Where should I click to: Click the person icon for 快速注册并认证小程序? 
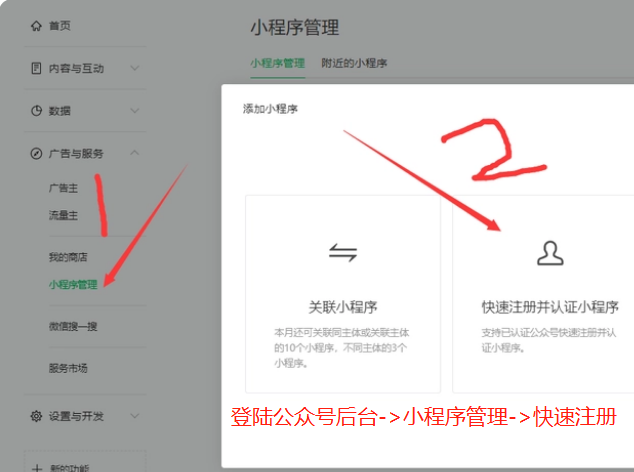pyautogui.click(x=549, y=254)
